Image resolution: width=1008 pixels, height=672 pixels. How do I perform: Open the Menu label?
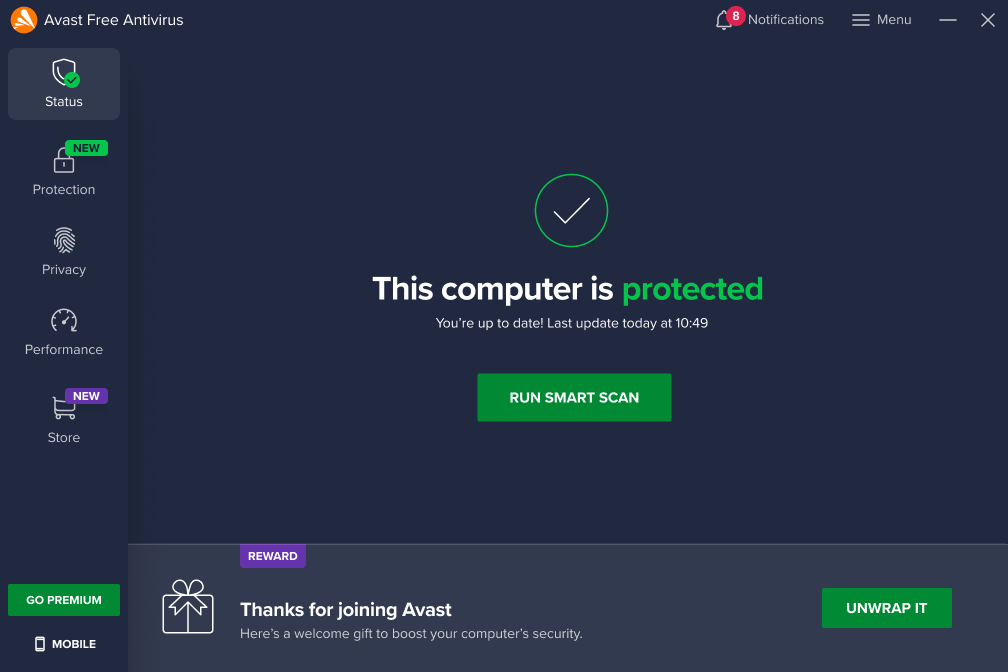(x=894, y=20)
